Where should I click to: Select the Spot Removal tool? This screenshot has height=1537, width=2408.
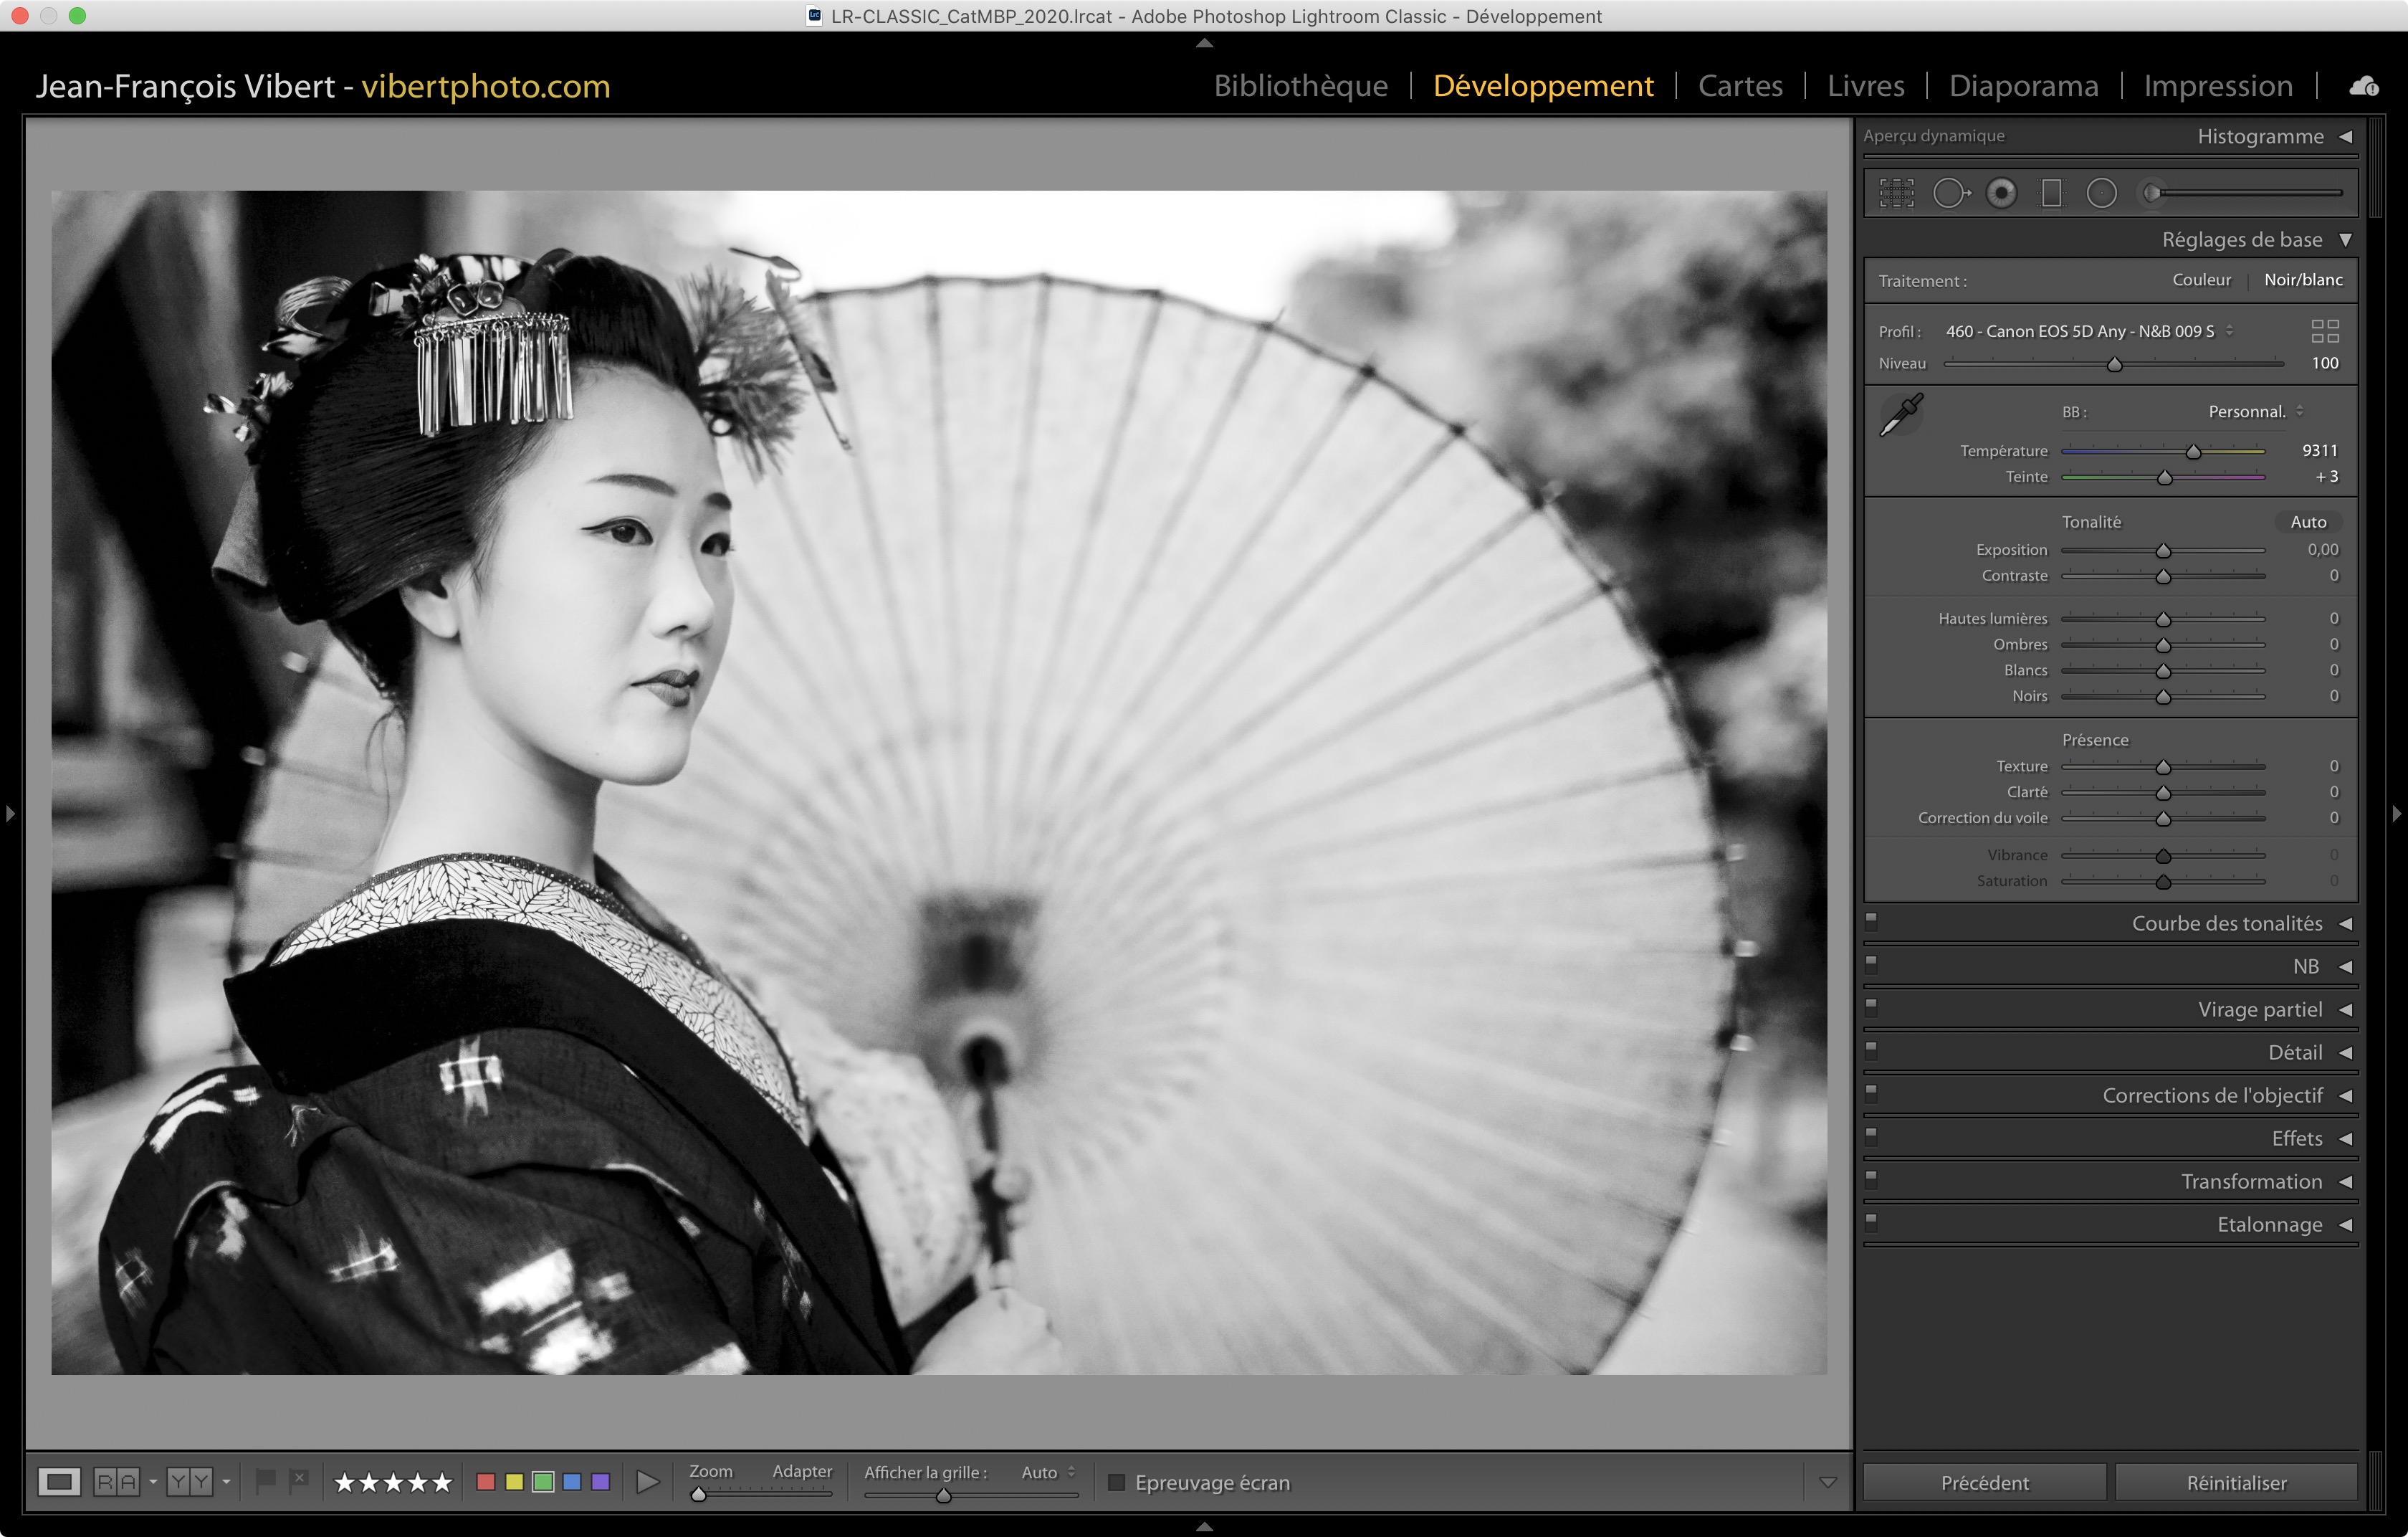1949,193
